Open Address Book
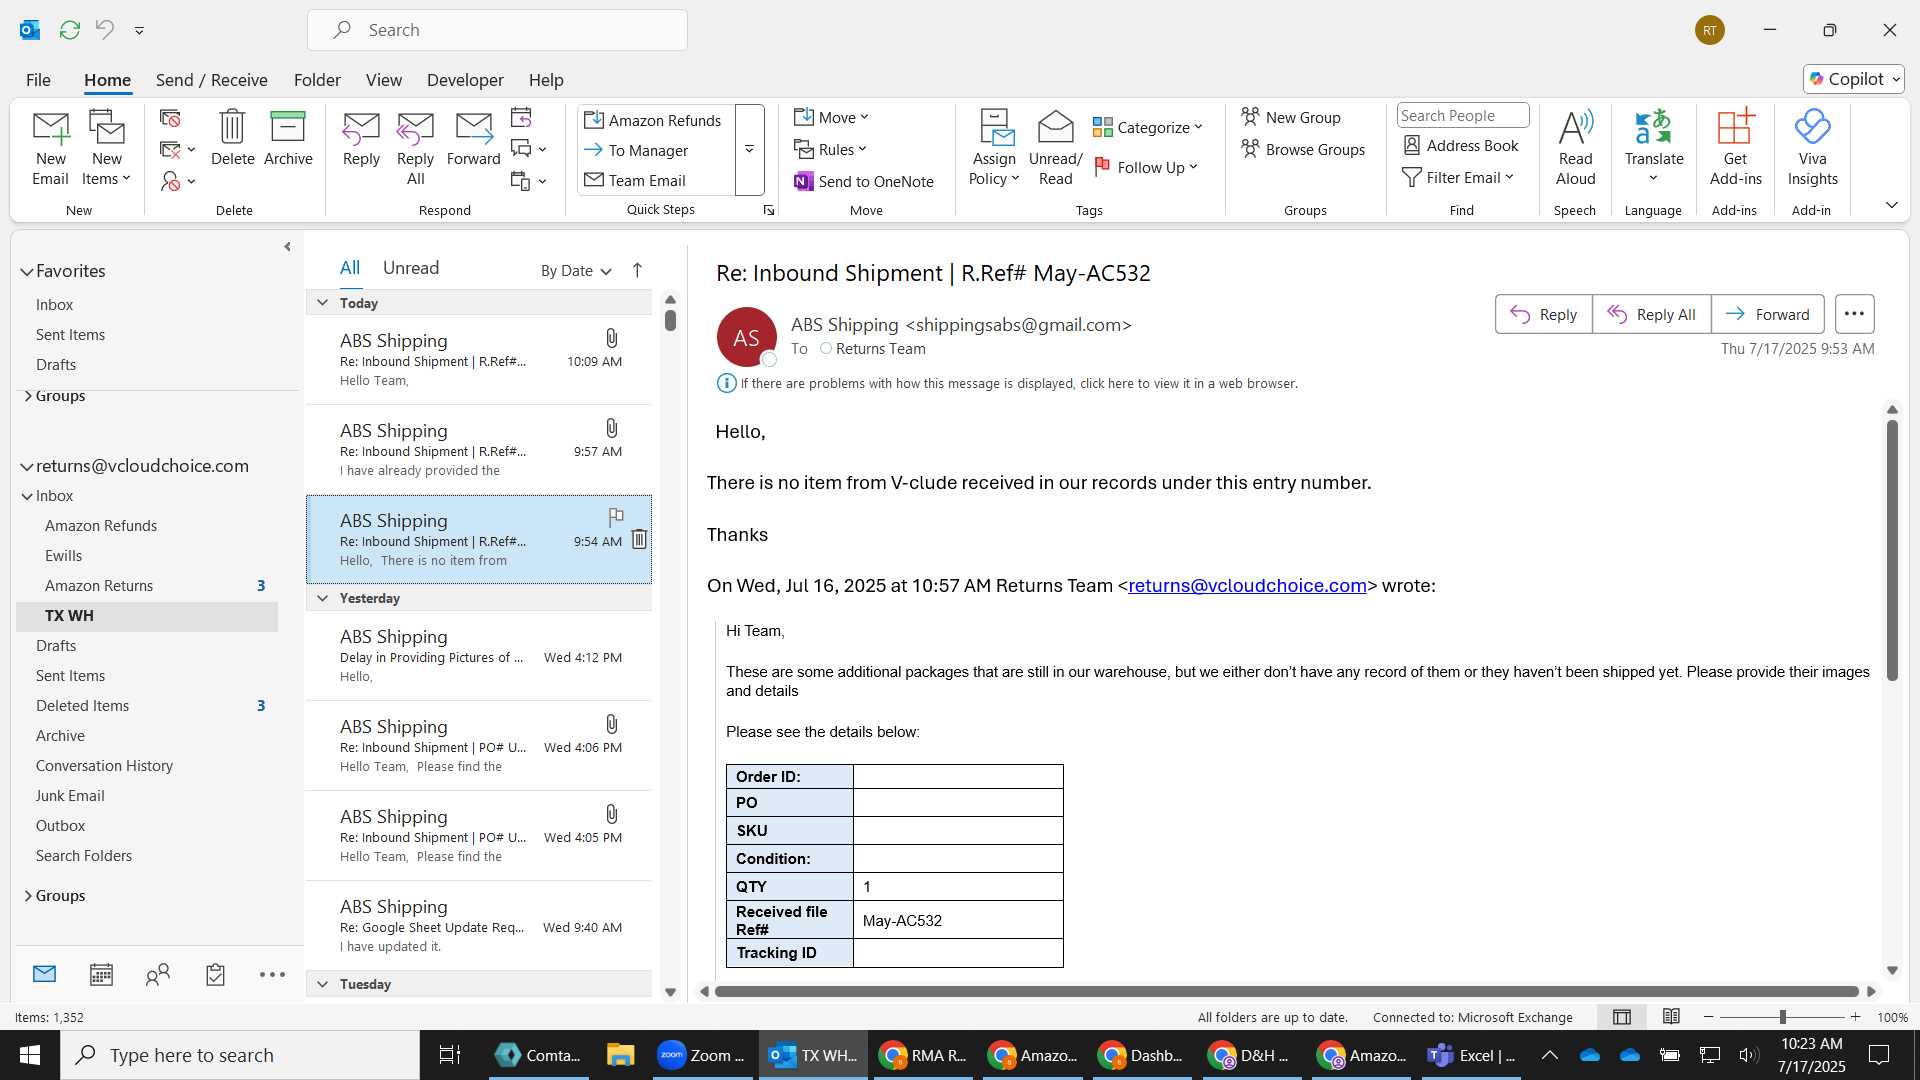Viewport: 1920px width, 1080px height. tap(1461, 145)
